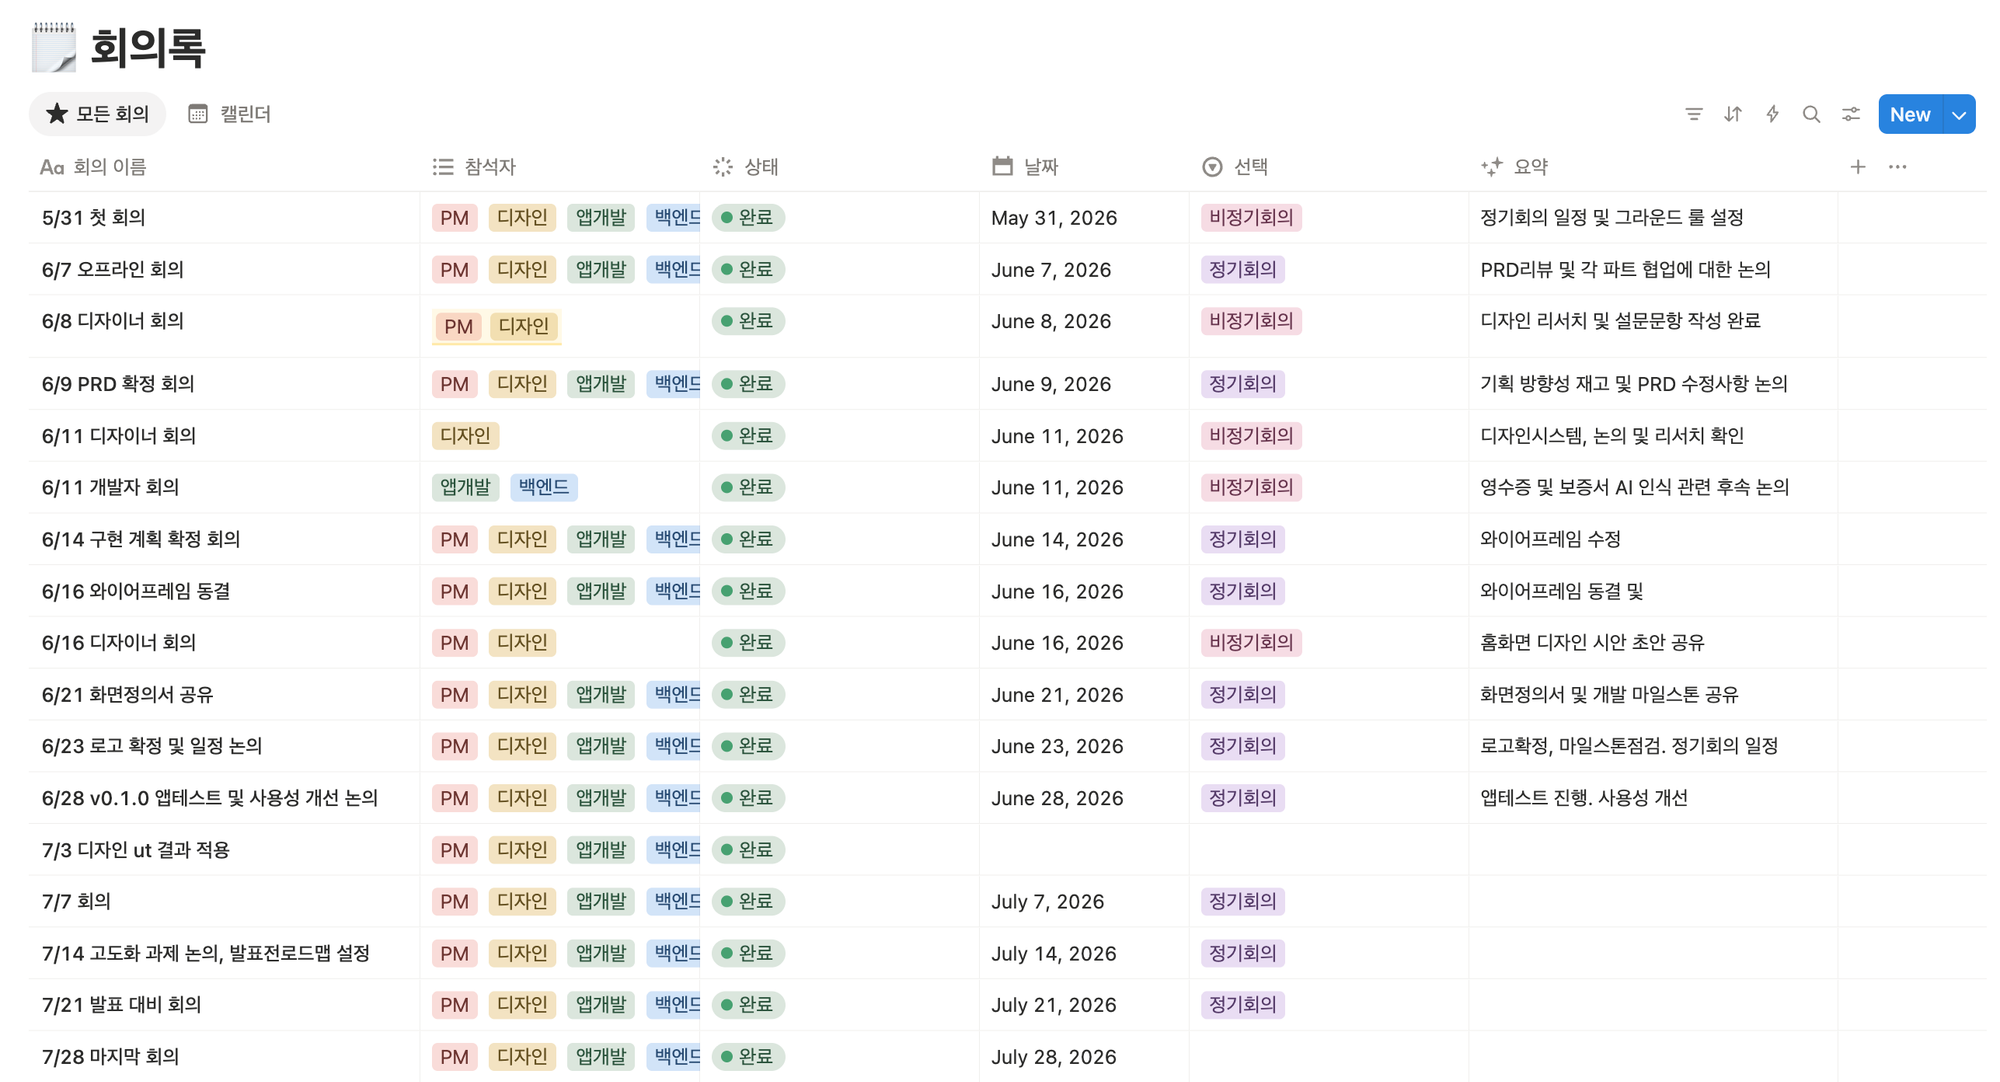Image resolution: width=2000 pixels, height=1082 pixels.
Task: Open 6/28 v0.1.0 앱테스트 및 사용성 개선 논의
Action: [x=210, y=798]
